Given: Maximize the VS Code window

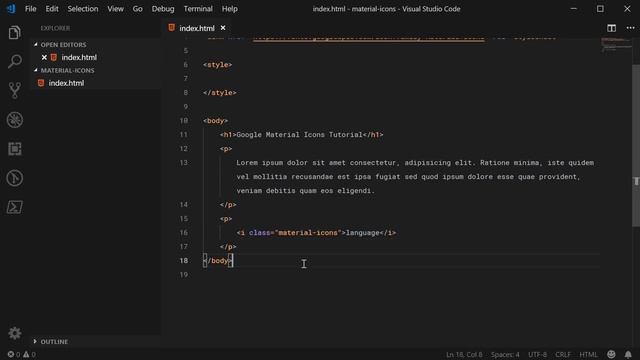Looking at the screenshot, I should click(x=600, y=9).
